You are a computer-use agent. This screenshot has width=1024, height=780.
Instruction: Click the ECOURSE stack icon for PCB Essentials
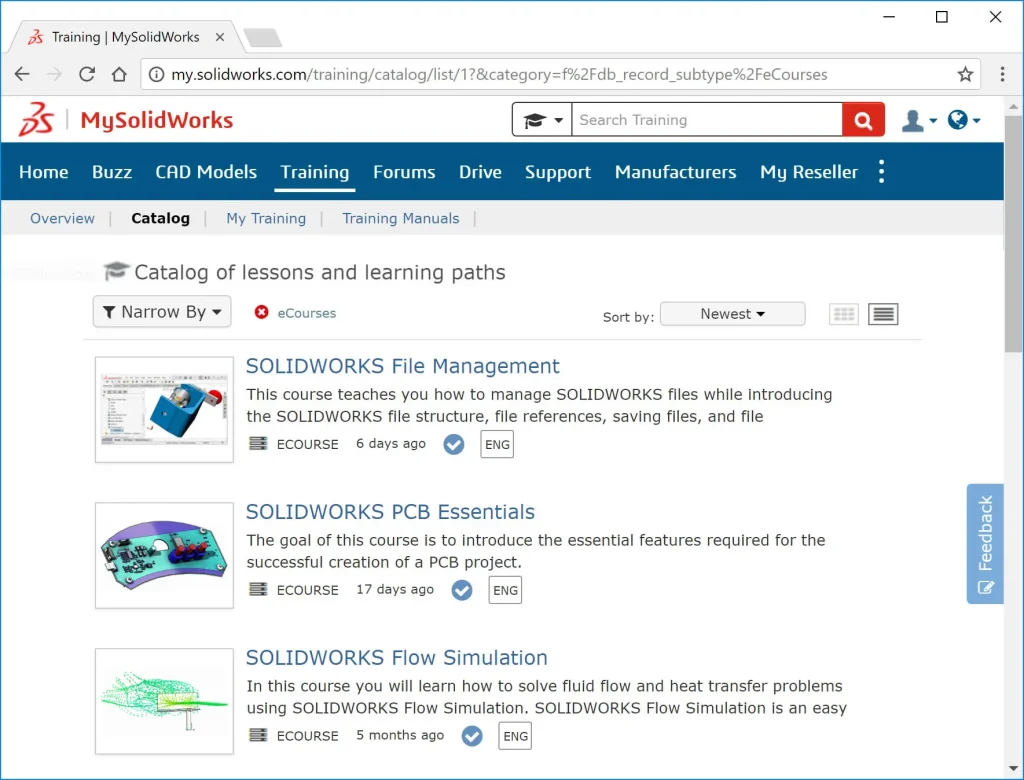pos(258,589)
